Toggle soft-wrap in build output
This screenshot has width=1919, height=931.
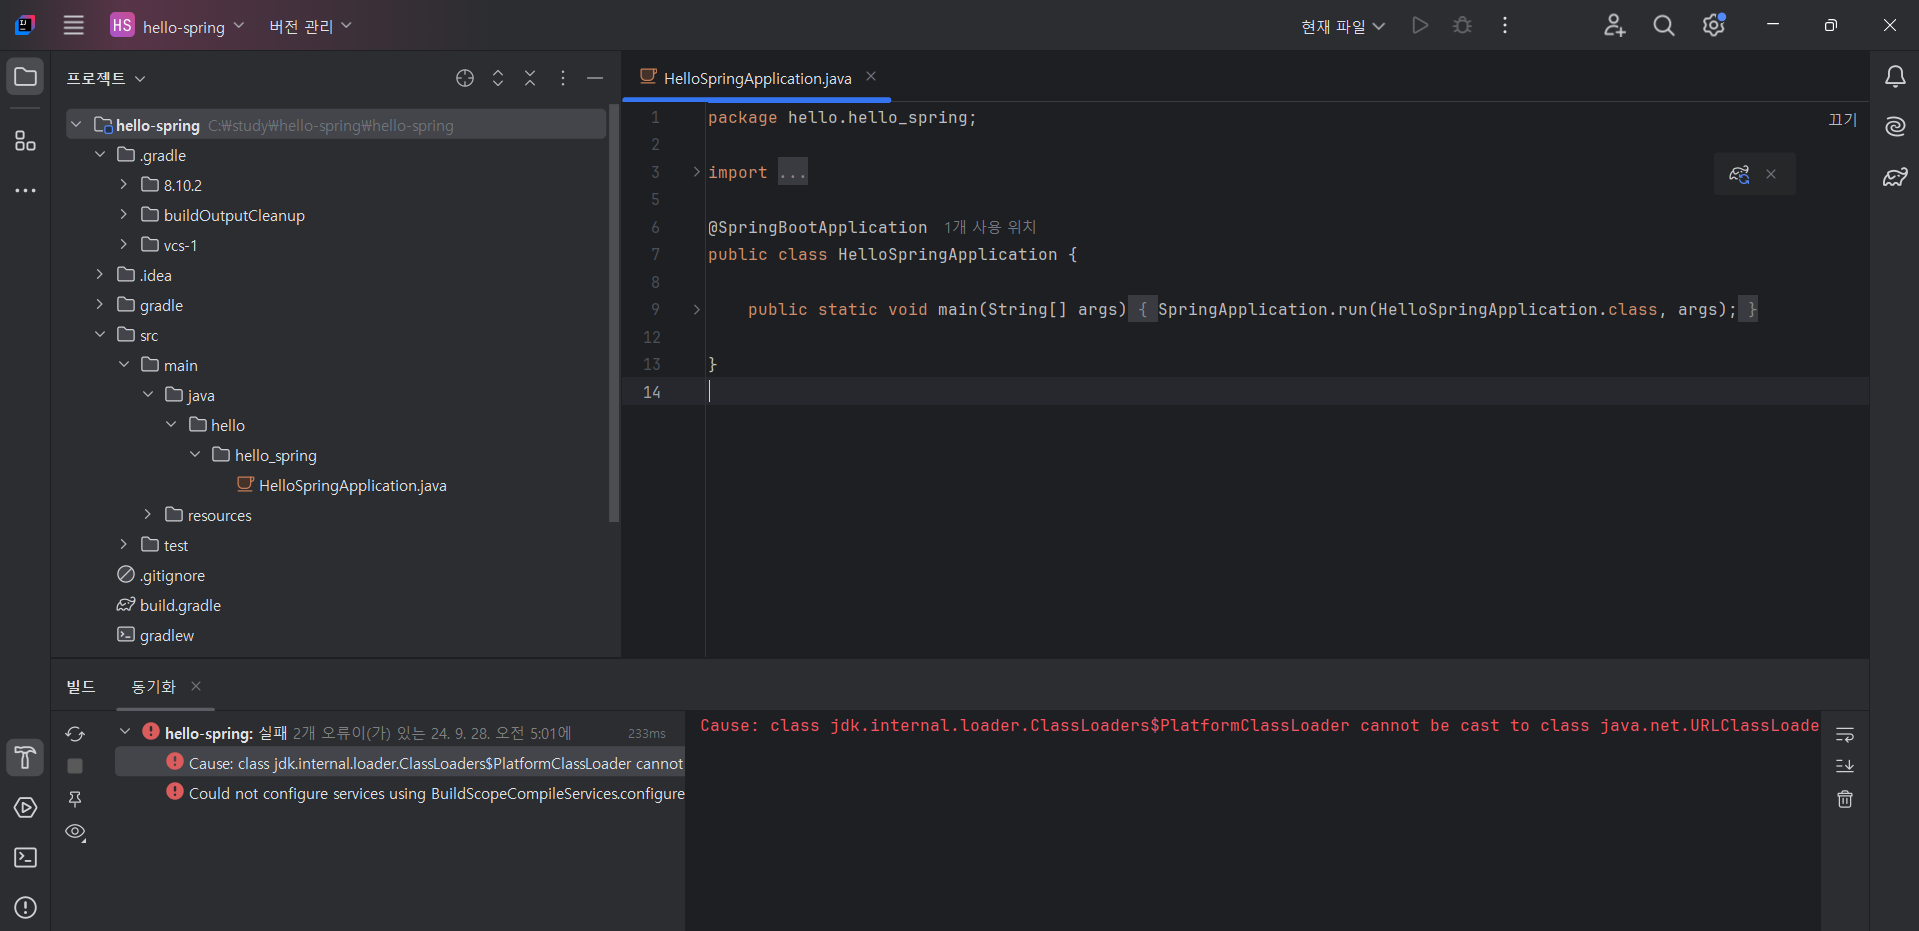tap(1845, 735)
